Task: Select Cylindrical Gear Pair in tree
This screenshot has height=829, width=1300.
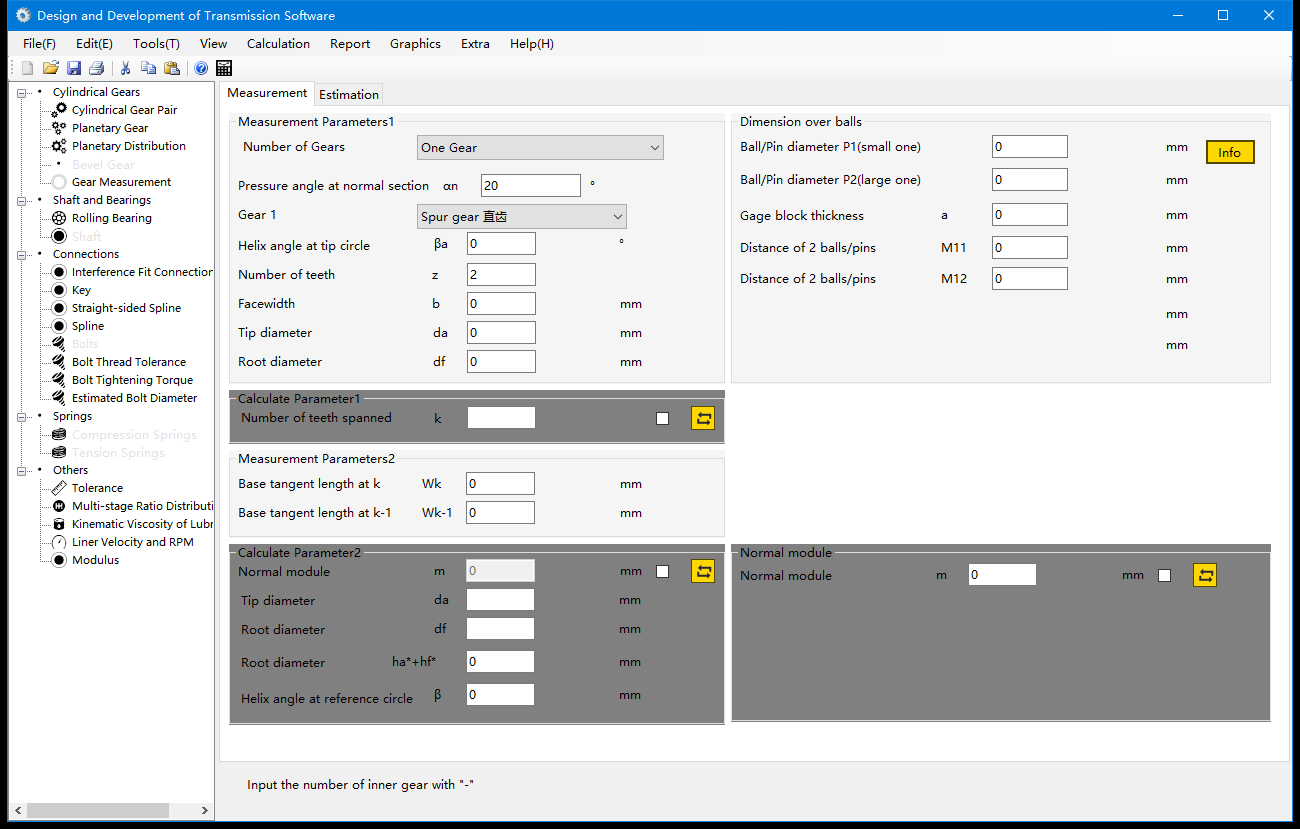Action: point(124,110)
